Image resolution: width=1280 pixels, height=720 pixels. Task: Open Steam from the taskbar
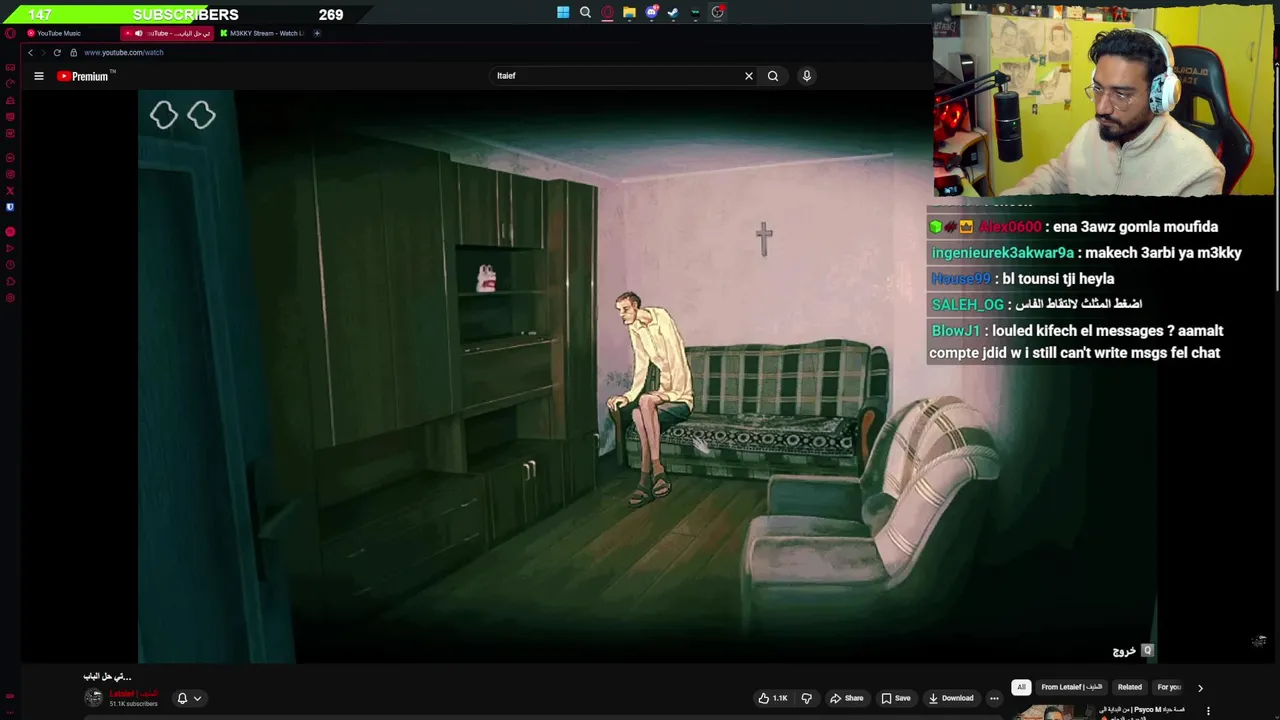tap(673, 13)
